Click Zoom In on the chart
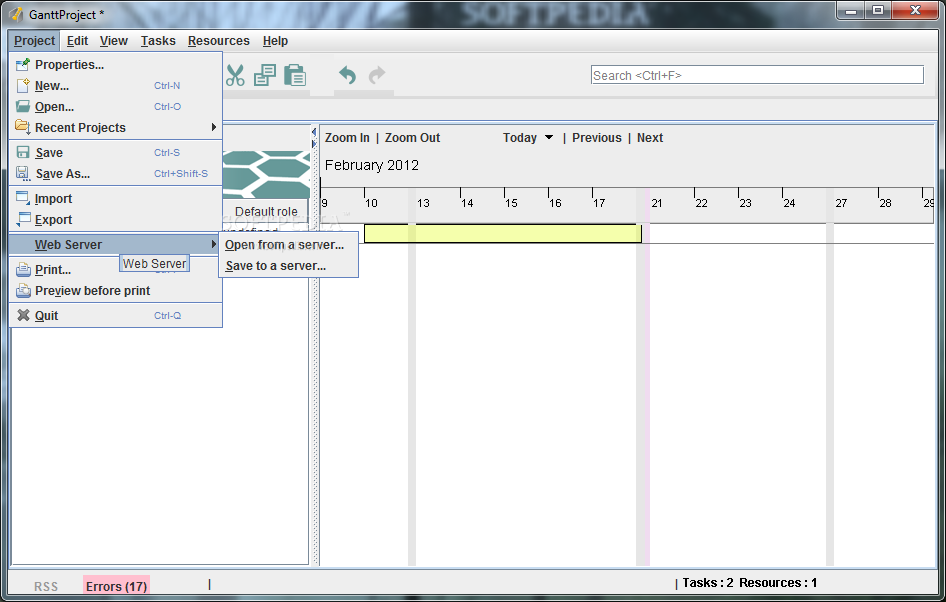The image size is (946, 602). [347, 138]
